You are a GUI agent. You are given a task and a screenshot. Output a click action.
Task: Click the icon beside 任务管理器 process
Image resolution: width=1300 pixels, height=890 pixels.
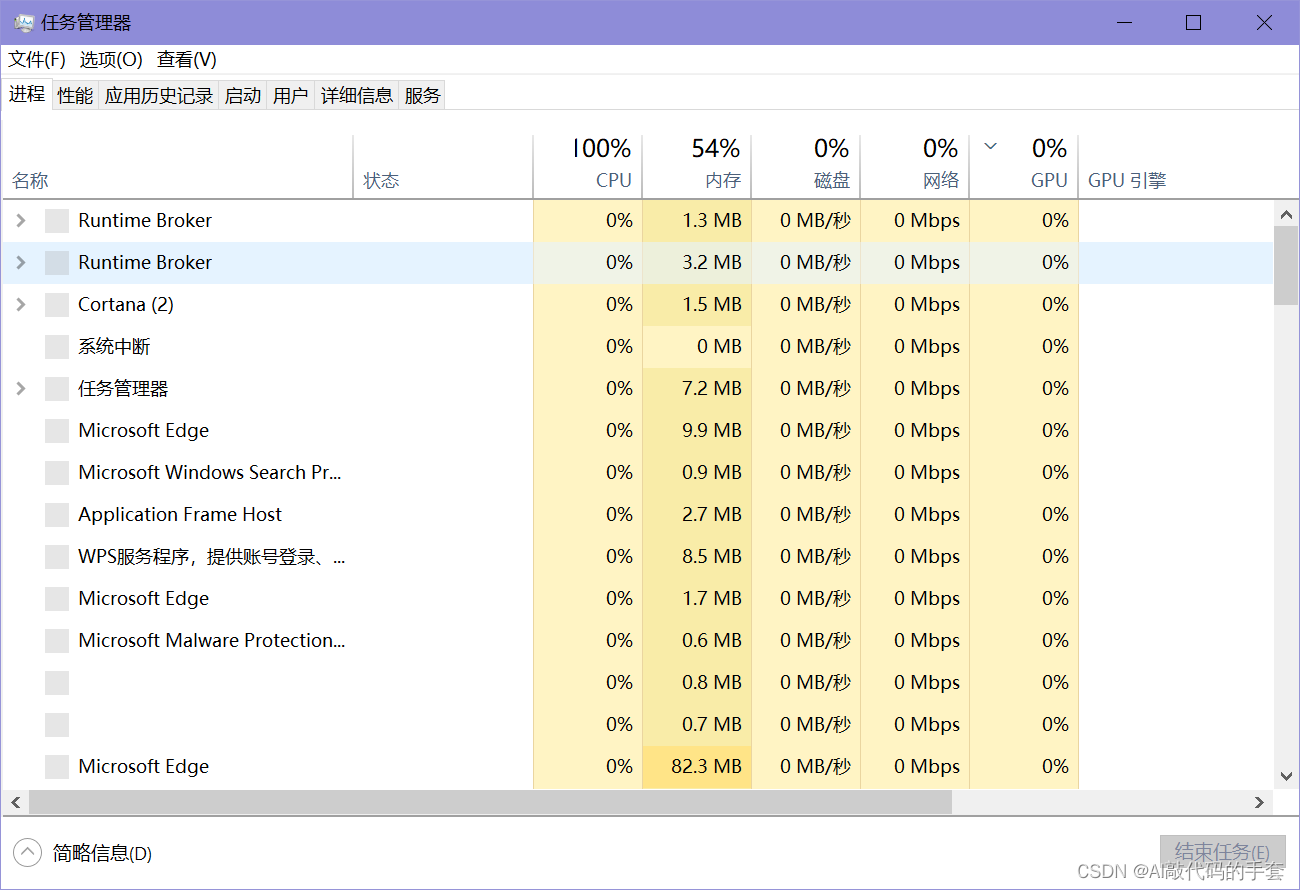[57, 389]
